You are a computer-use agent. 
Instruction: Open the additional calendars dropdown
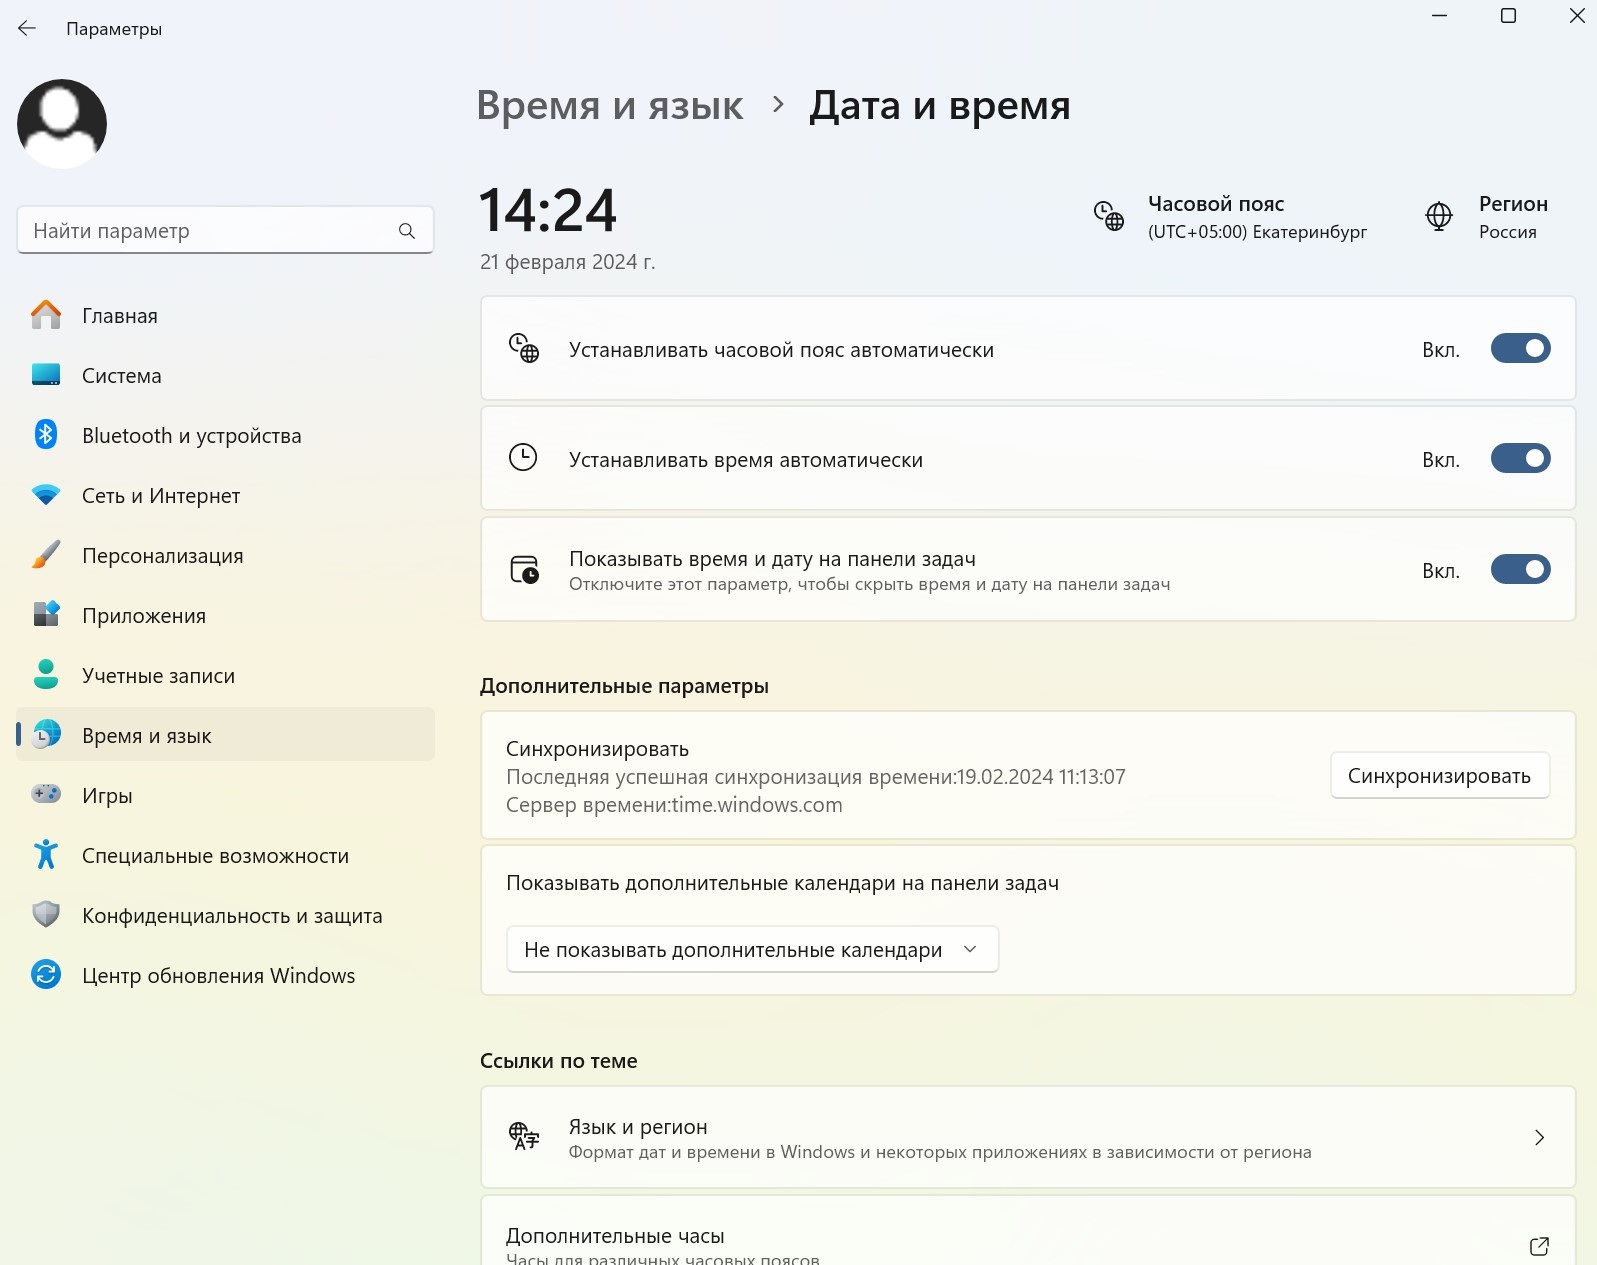click(x=752, y=950)
